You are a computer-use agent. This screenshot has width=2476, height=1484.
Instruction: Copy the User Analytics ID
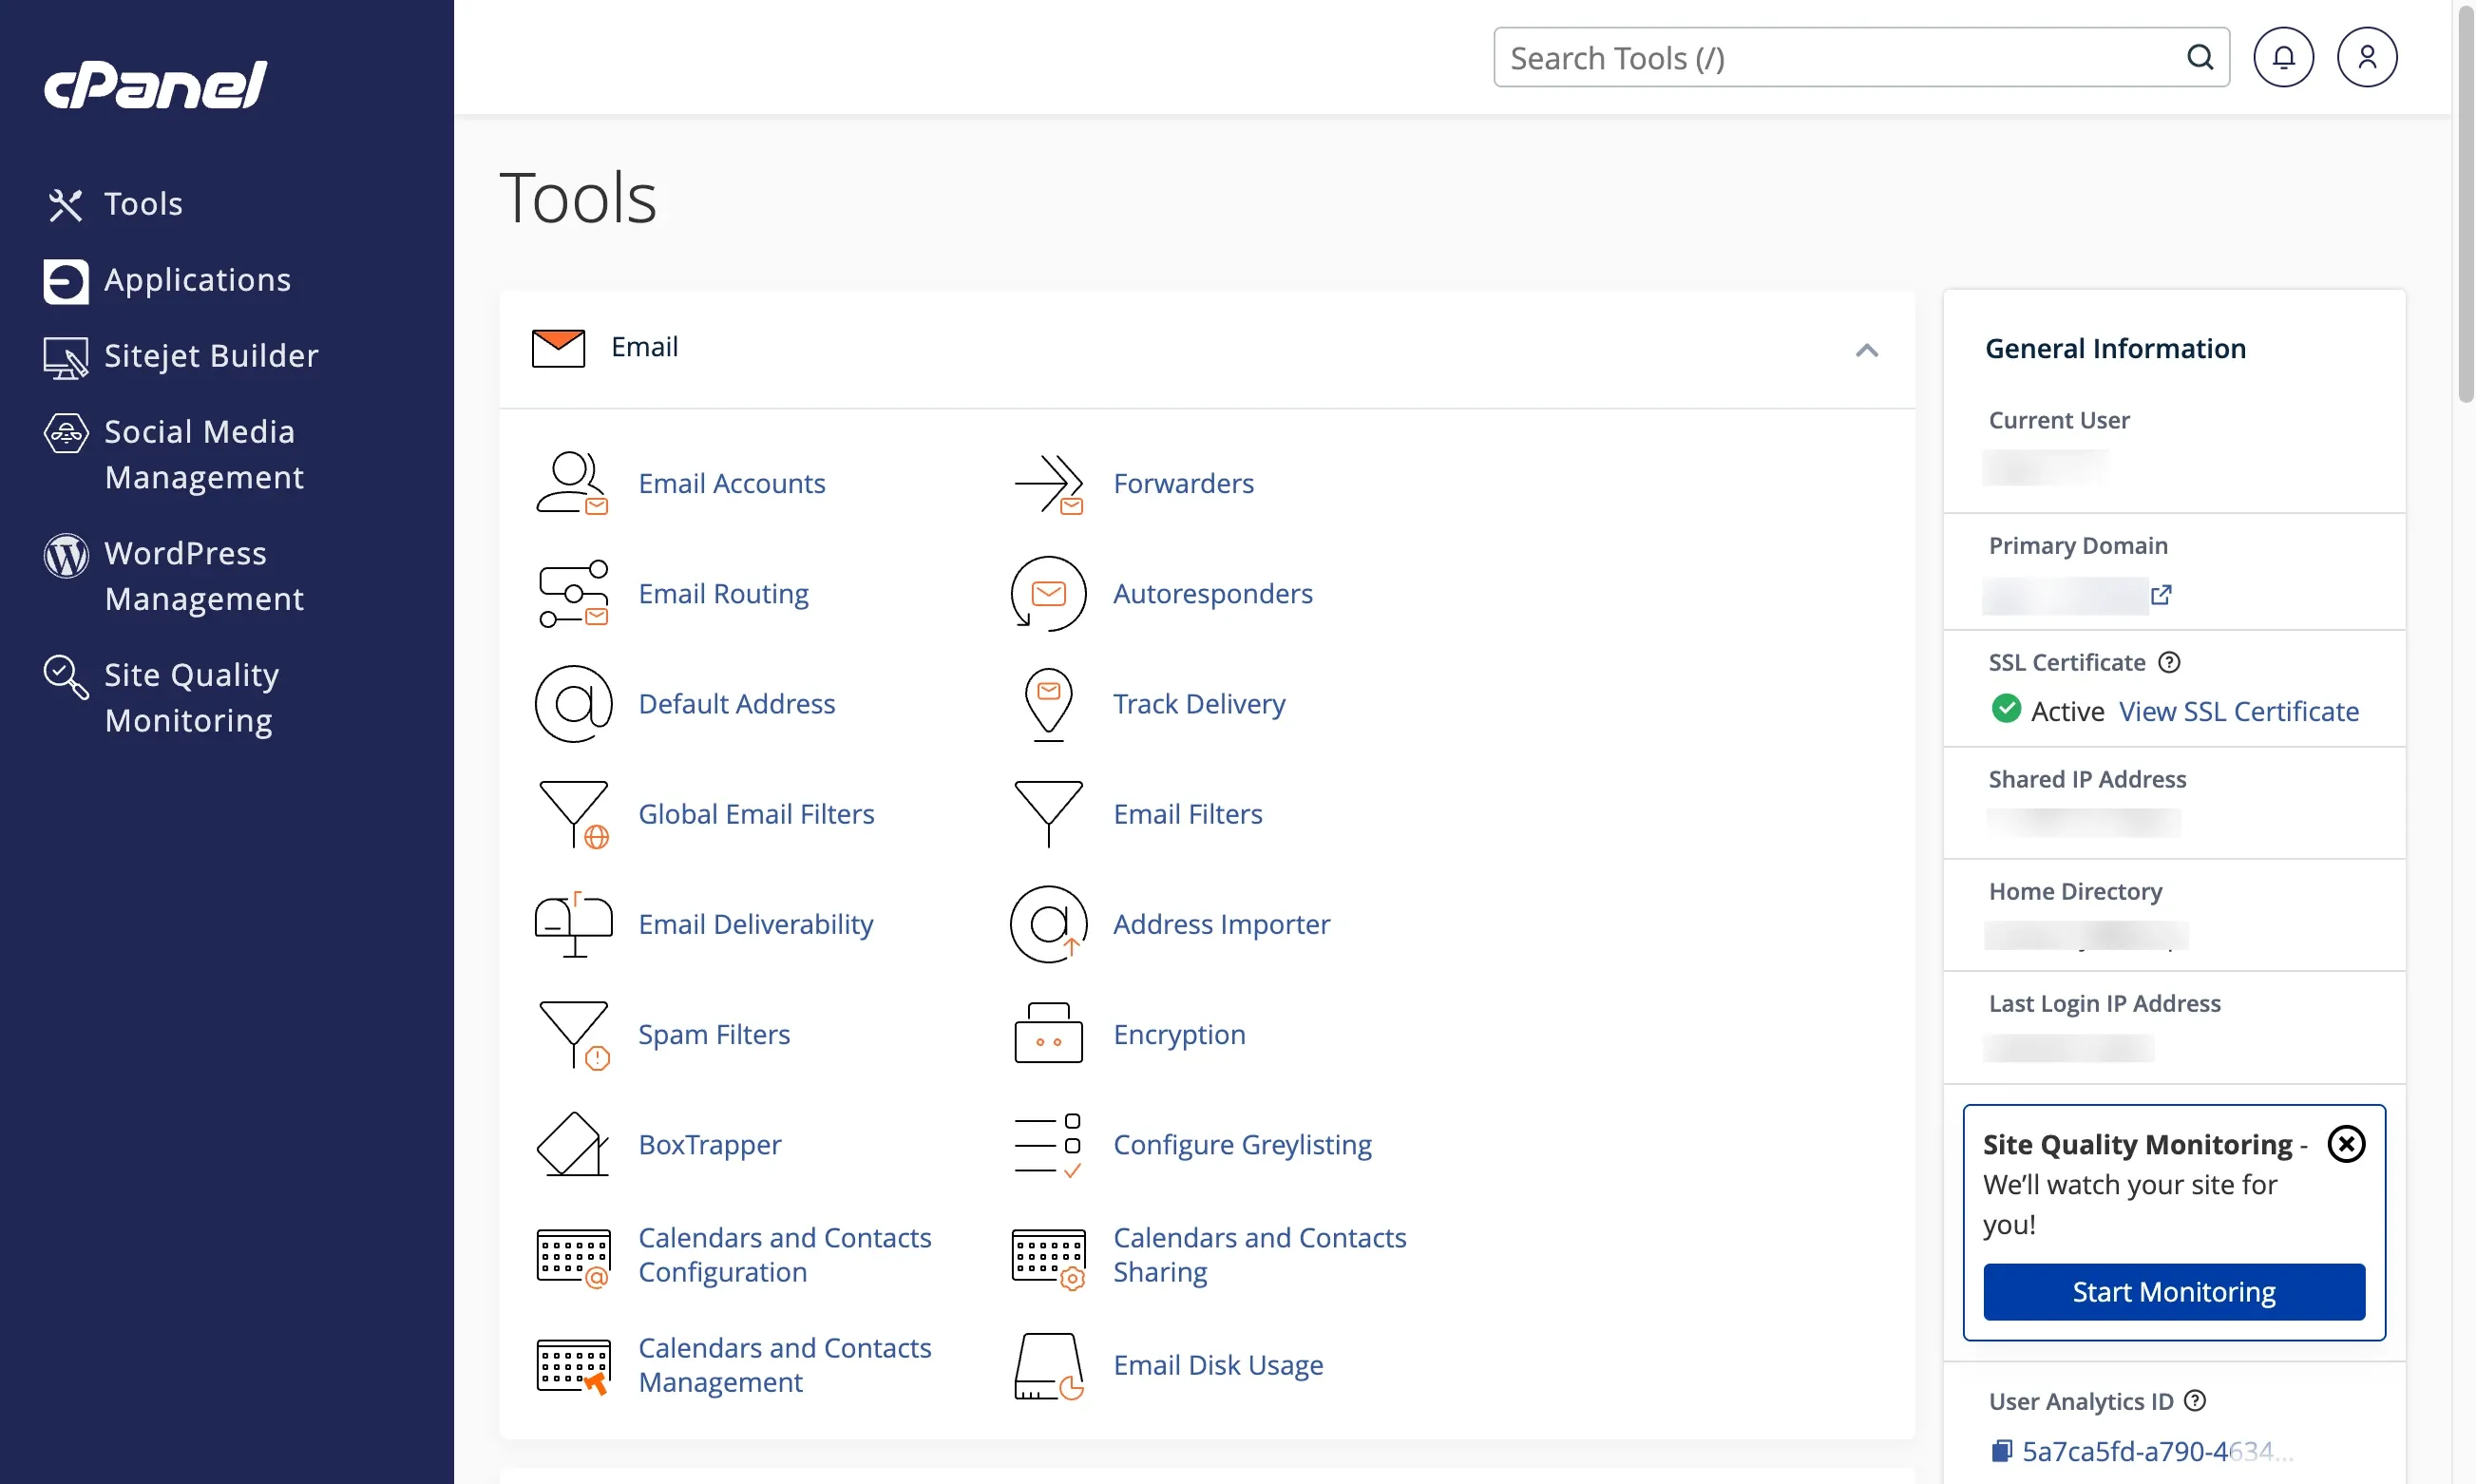click(2003, 1450)
